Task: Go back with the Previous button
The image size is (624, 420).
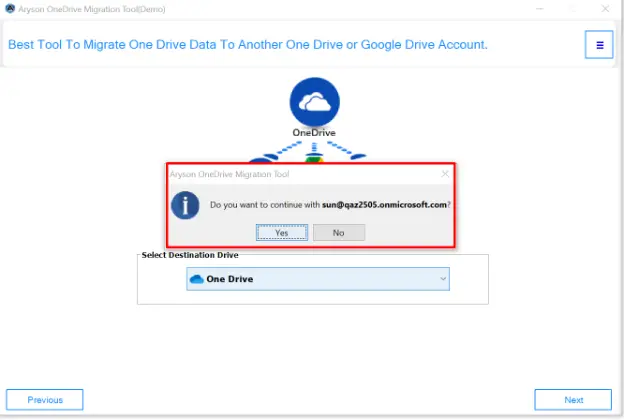Action: pos(45,400)
